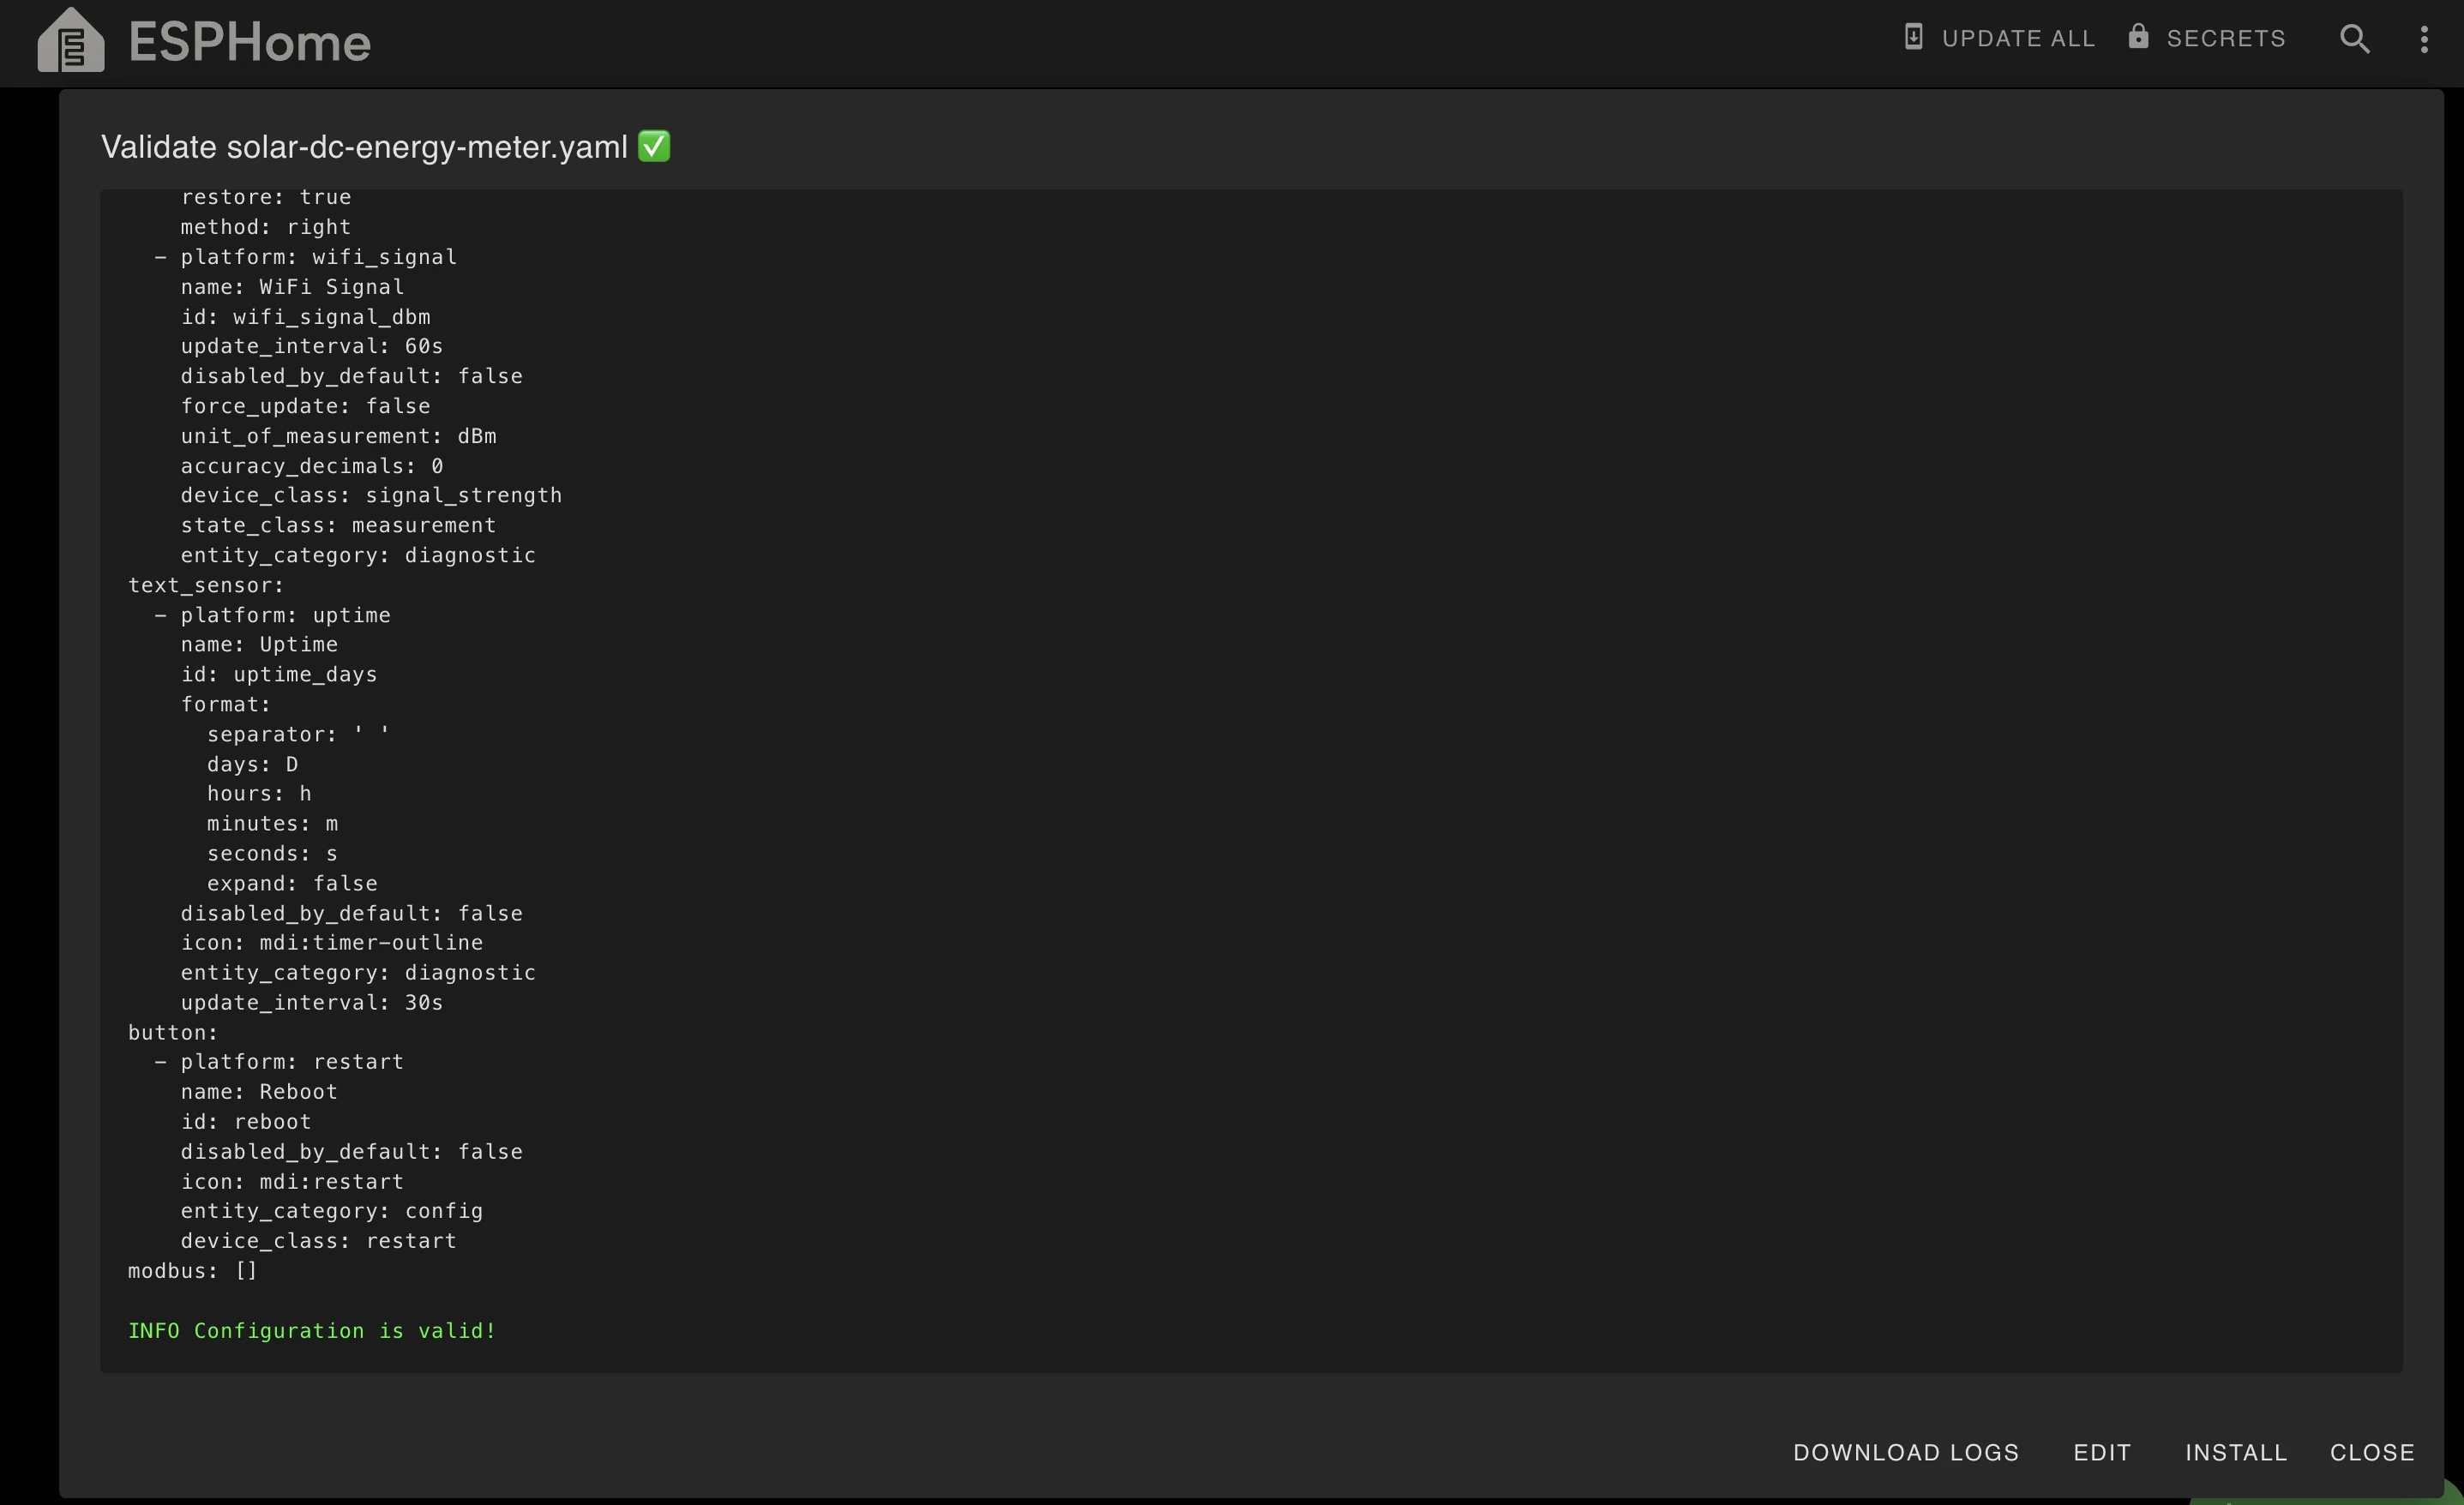Click the 'text_sensor:' line in the log
Viewport: 2464px width, 1505px height.
206,585
